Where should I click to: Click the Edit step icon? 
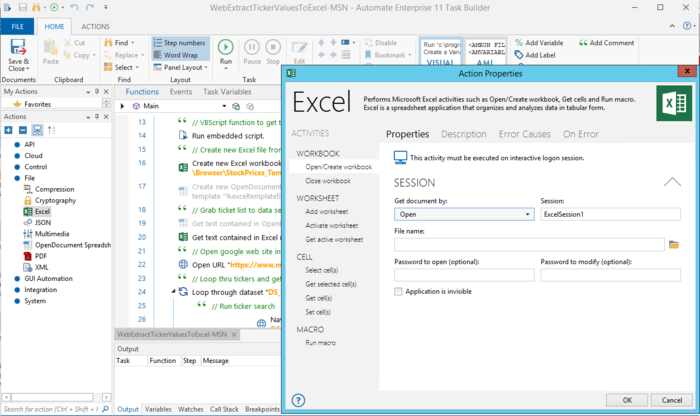299,48
